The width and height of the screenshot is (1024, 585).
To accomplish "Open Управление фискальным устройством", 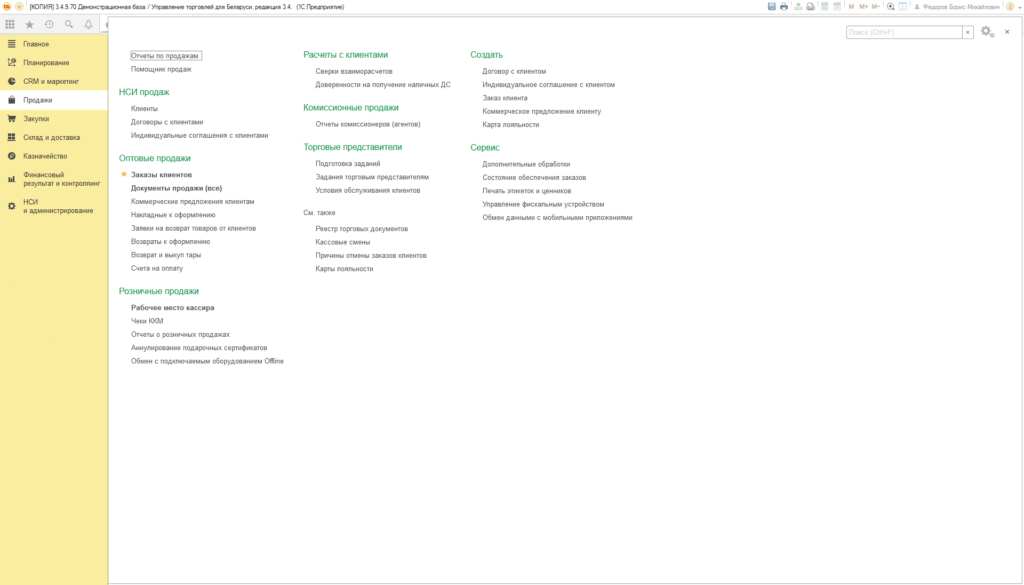I will [x=543, y=204].
